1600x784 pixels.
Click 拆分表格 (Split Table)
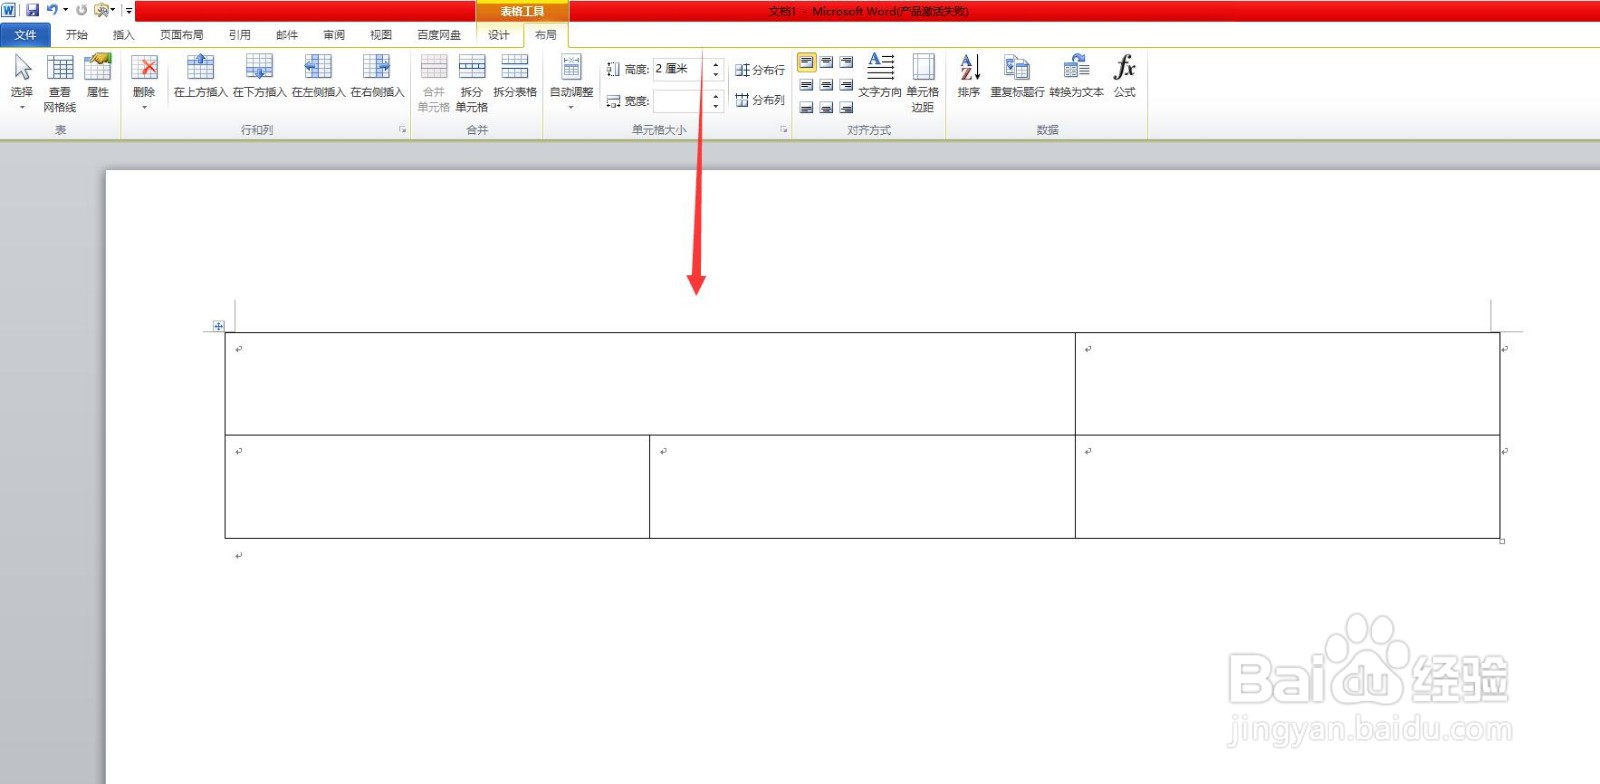514,76
